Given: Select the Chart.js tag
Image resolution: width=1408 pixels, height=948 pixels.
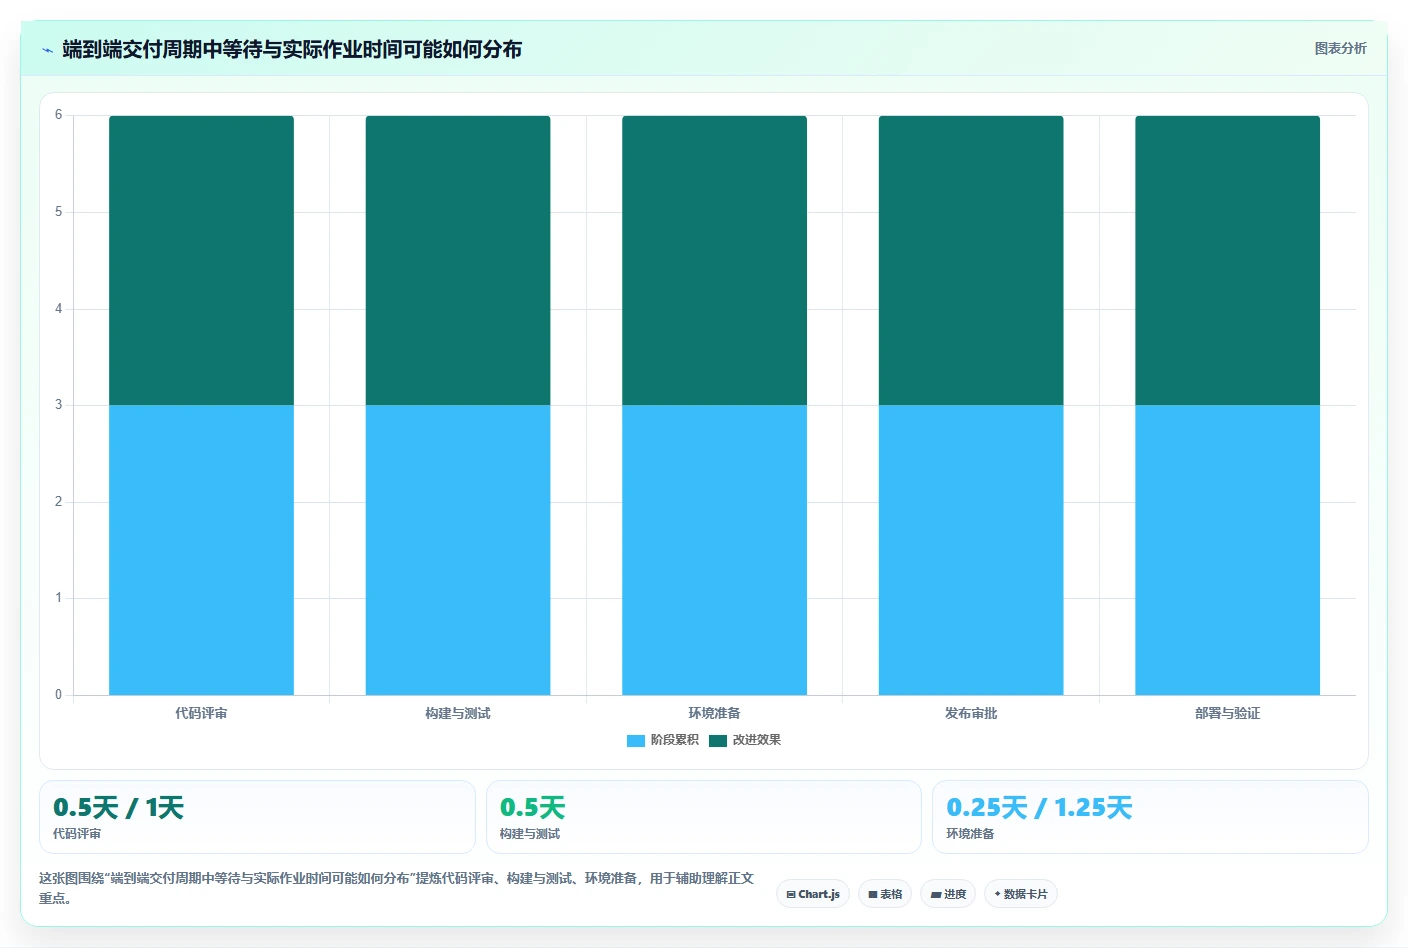Looking at the screenshot, I should (813, 894).
